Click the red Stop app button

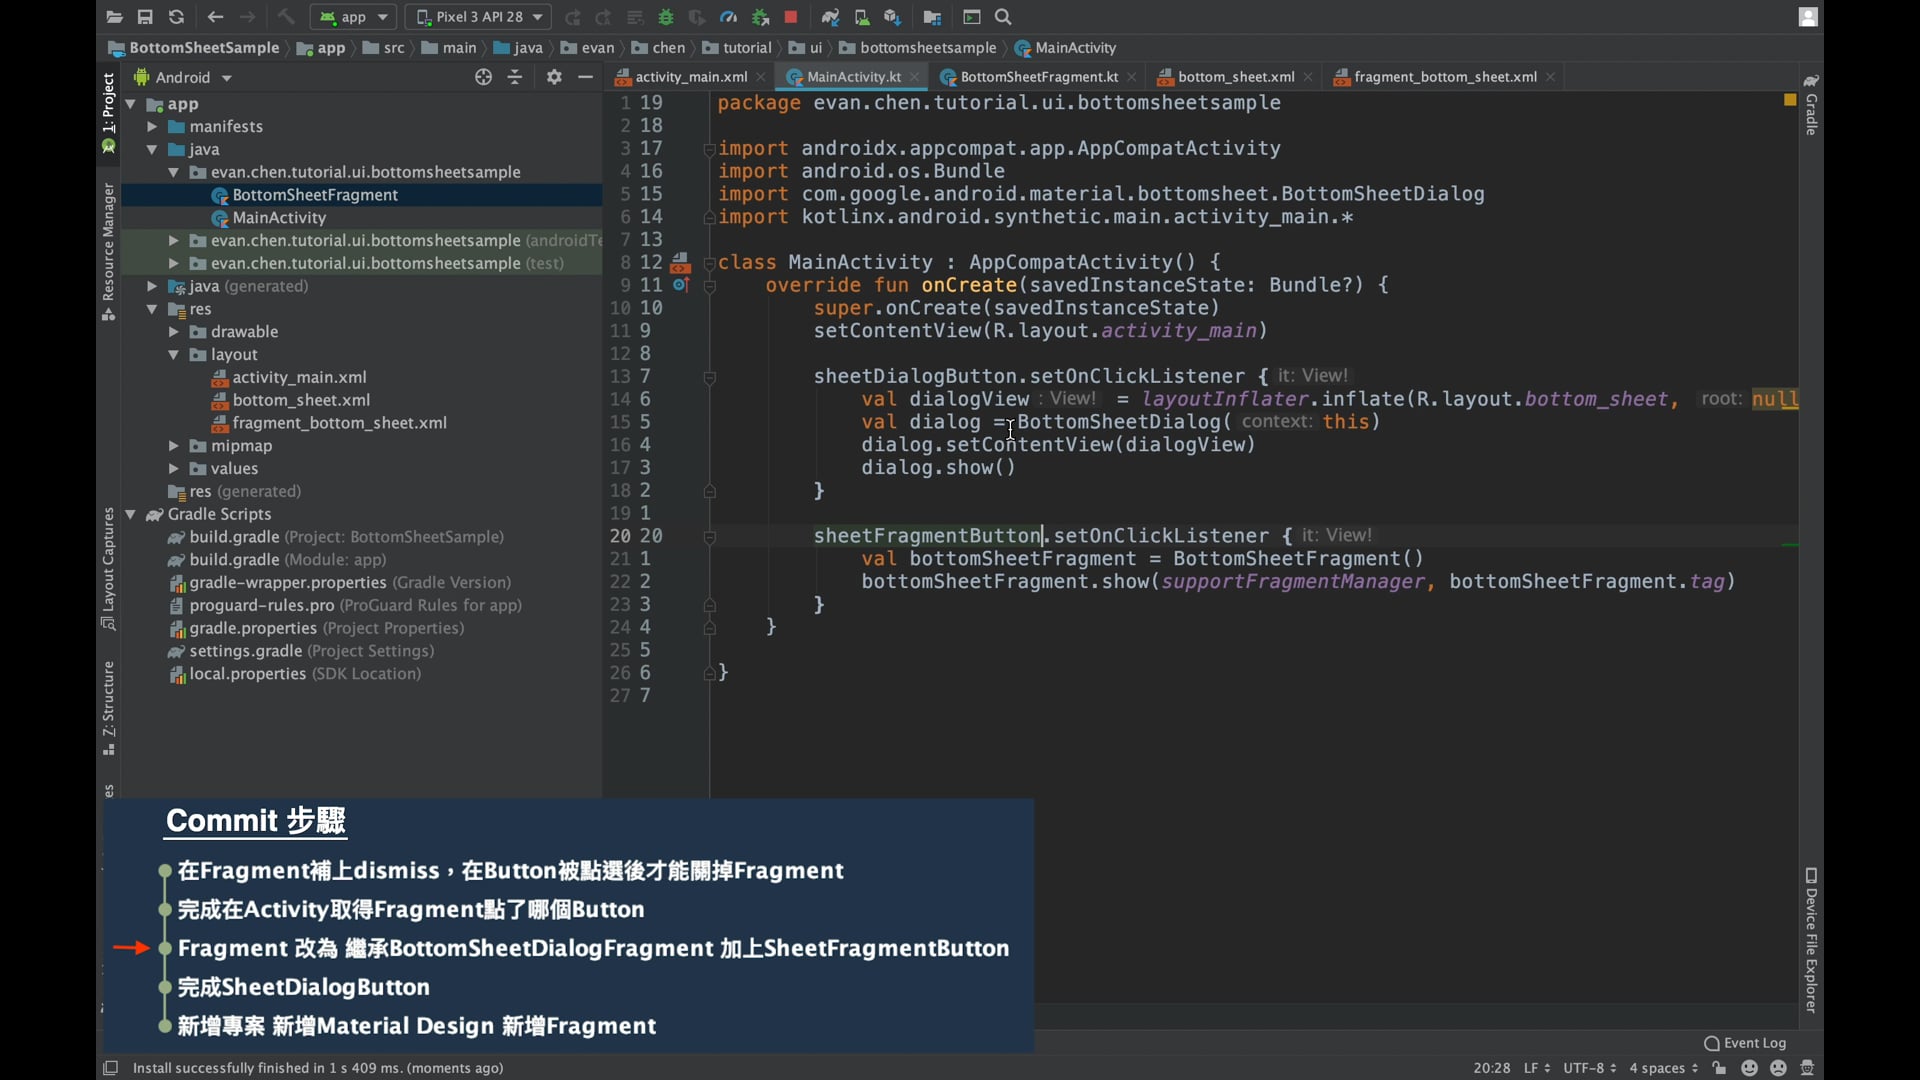coord(791,17)
